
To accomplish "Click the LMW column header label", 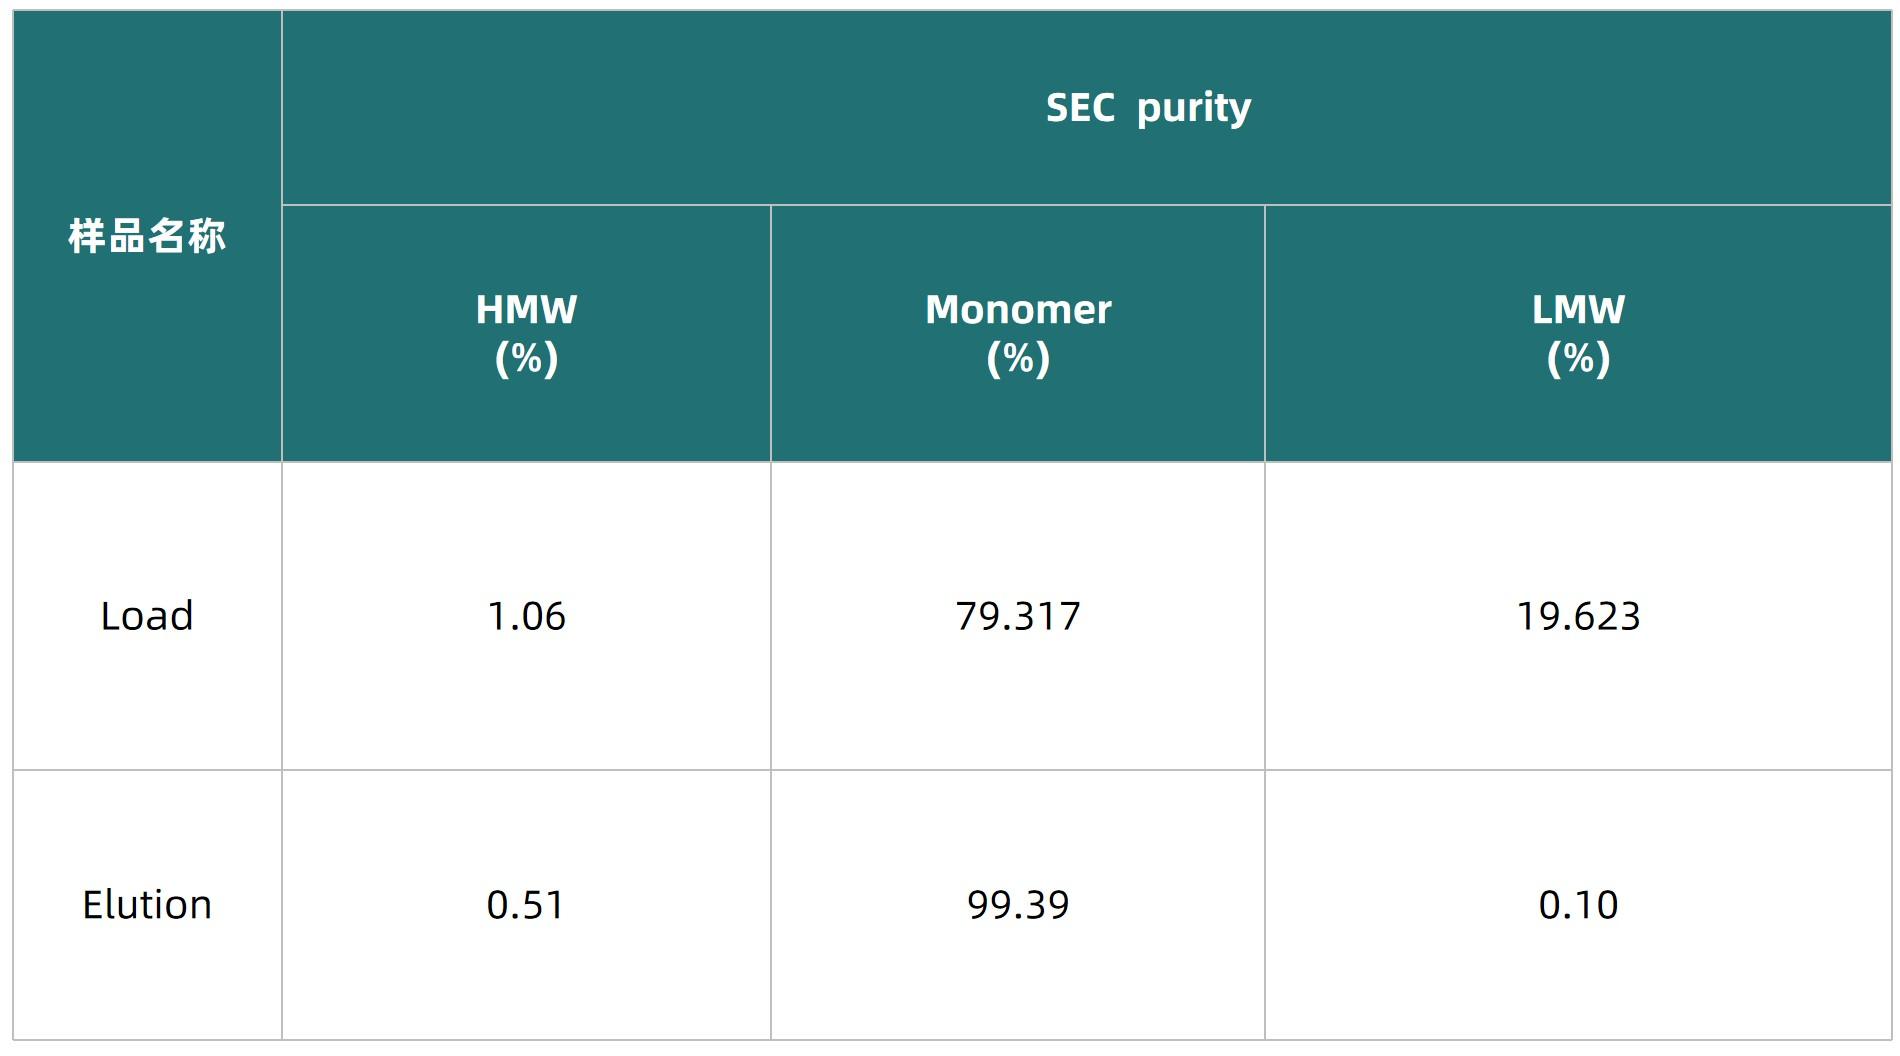I will coord(1578,310).
